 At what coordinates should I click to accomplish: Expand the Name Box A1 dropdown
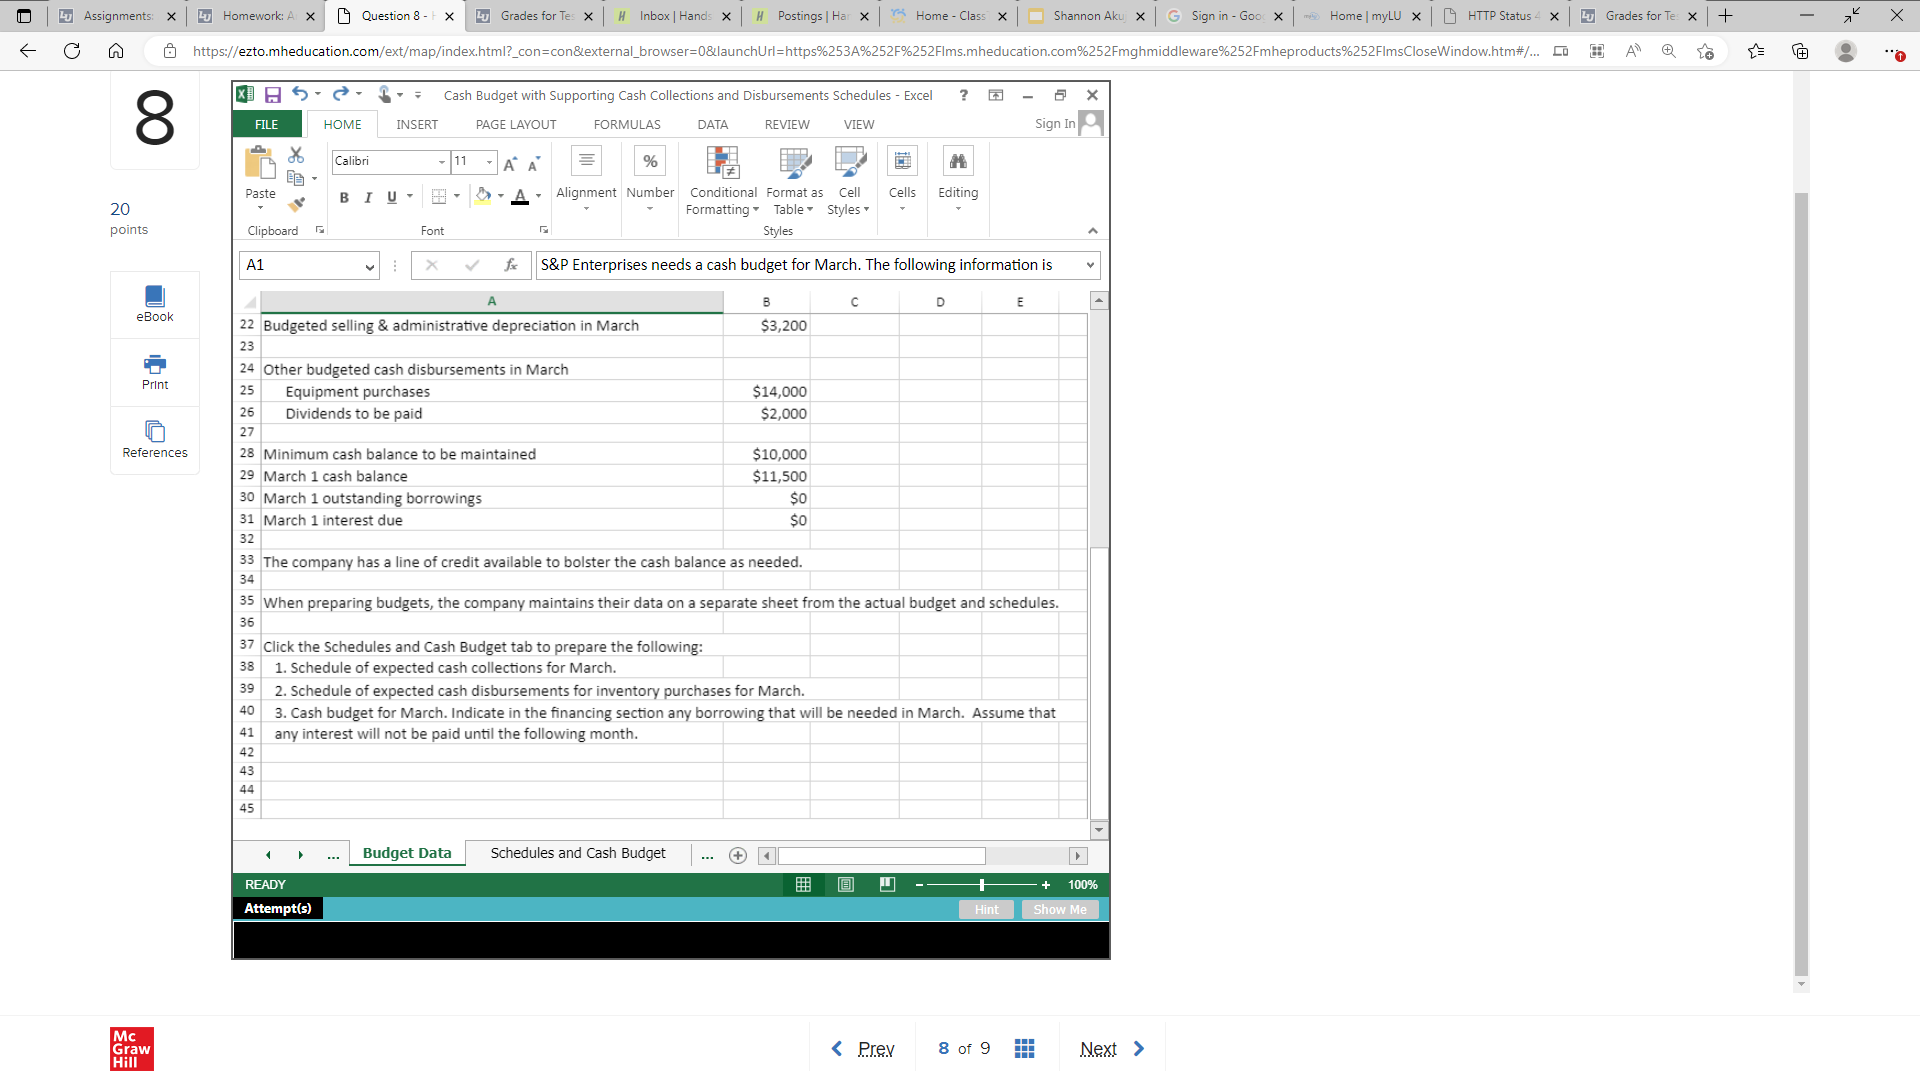point(369,266)
